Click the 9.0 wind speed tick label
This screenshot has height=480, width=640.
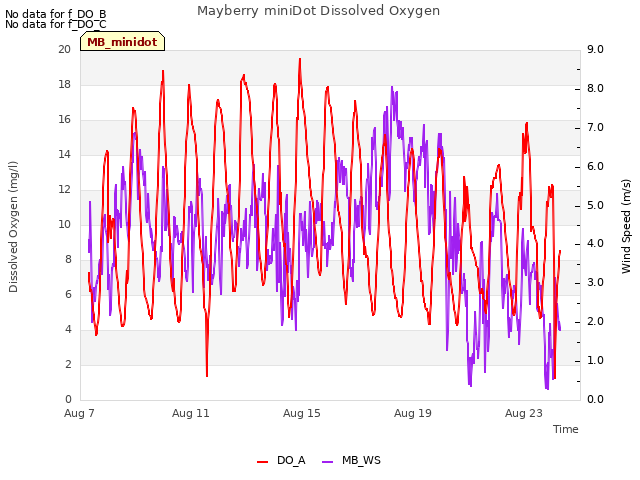(595, 49)
